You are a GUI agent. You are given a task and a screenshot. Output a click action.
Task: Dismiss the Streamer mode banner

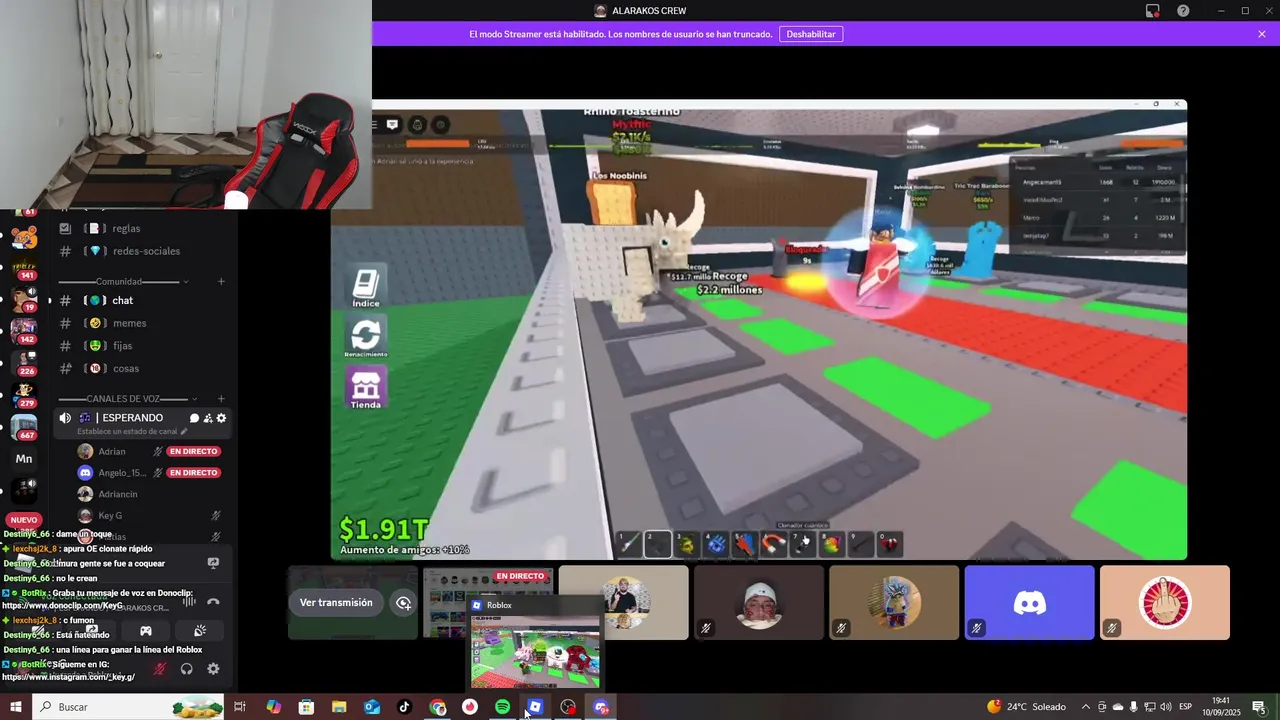[1262, 34]
